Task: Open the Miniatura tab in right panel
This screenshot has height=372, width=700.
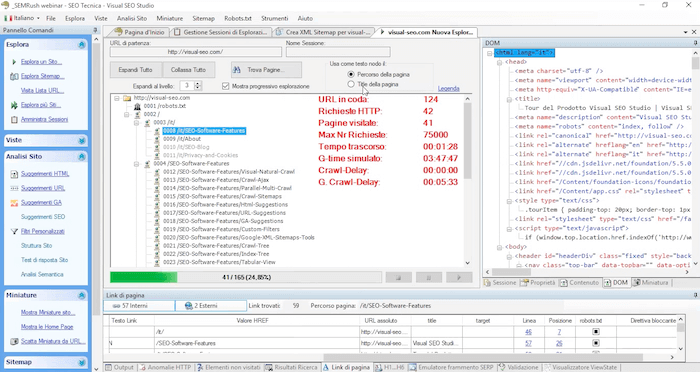Action: pos(650,283)
